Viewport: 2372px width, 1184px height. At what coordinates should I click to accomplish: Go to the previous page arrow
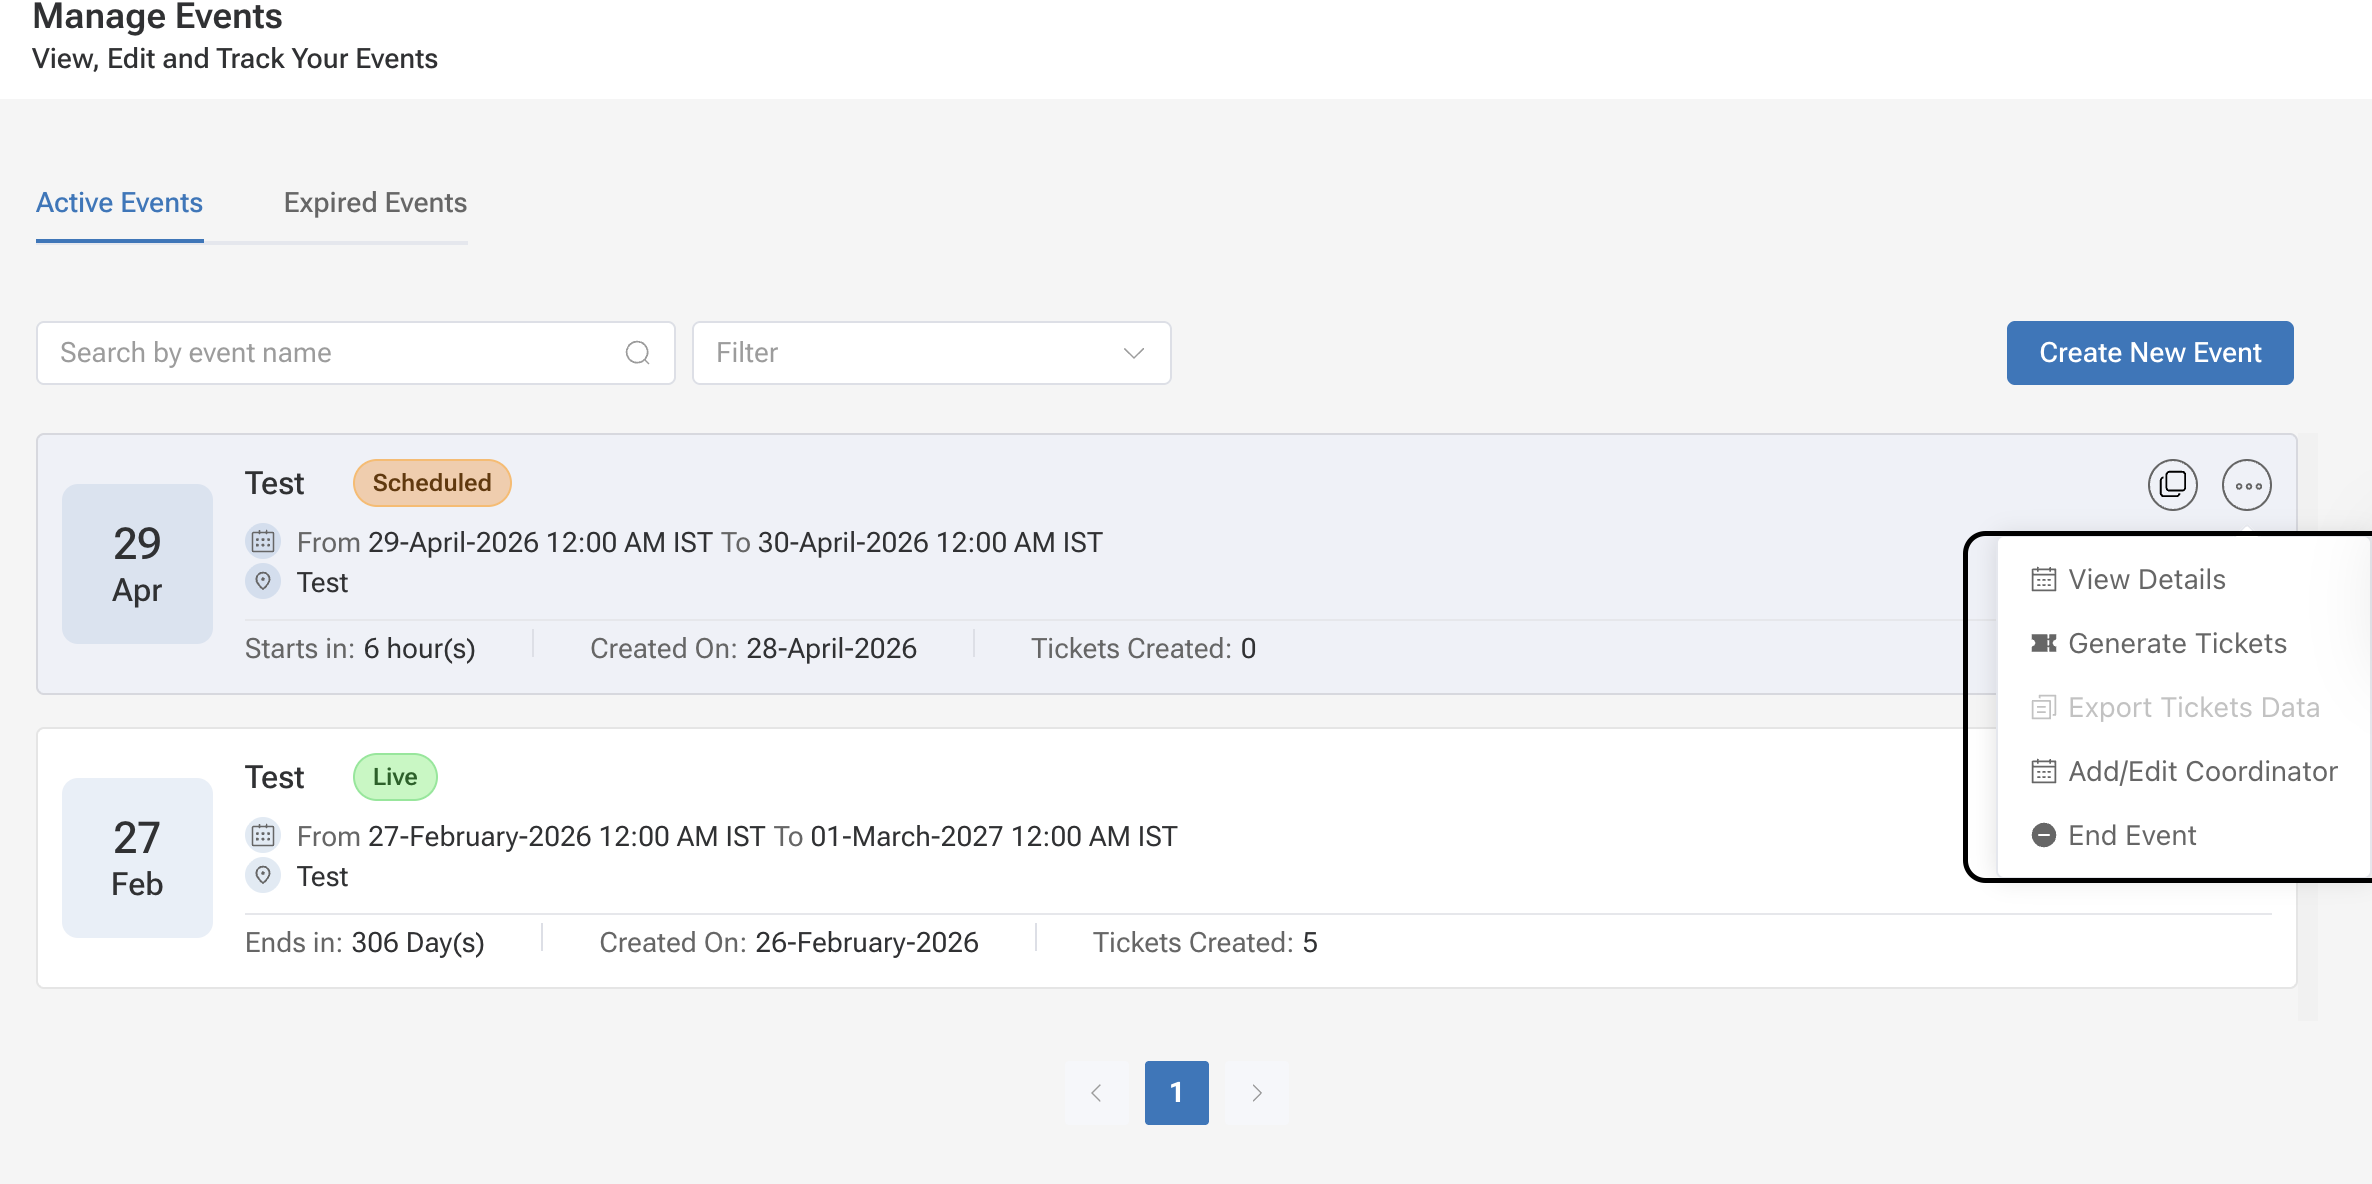pyautogui.click(x=1096, y=1093)
